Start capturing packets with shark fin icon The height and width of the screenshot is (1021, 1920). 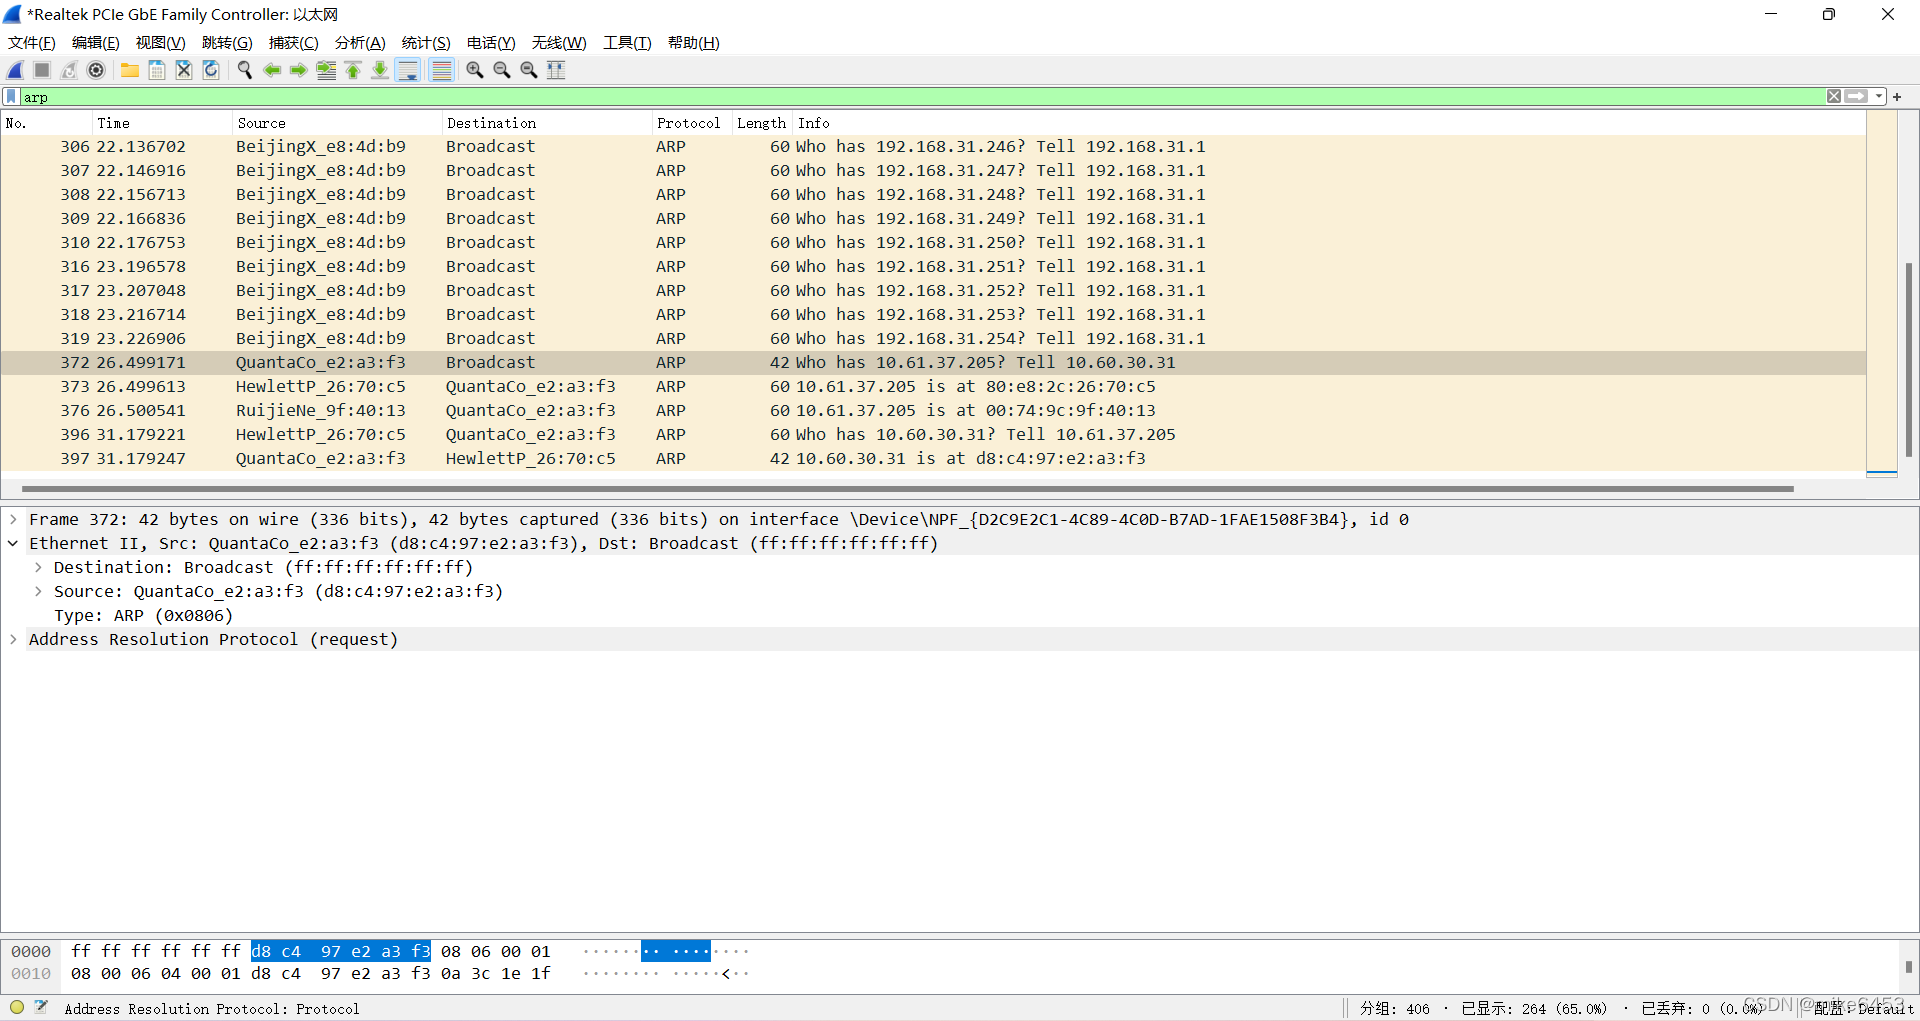pyautogui.click(x=15, y=70)
